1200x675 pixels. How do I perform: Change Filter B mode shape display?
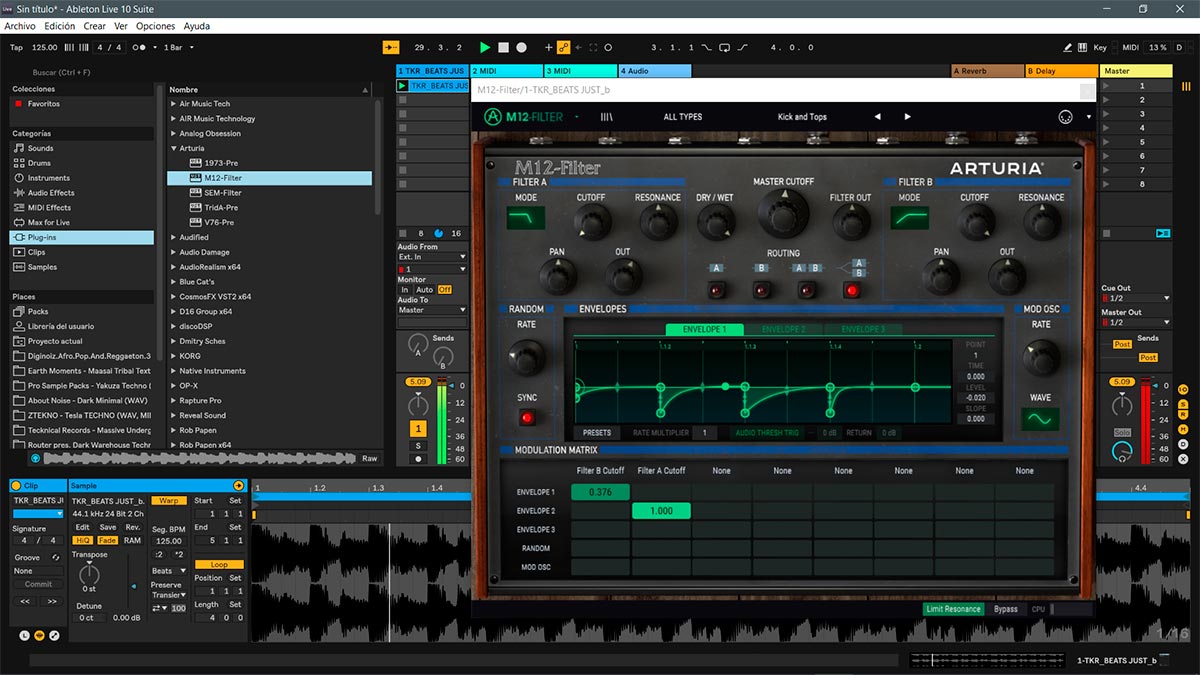point(909,217)
